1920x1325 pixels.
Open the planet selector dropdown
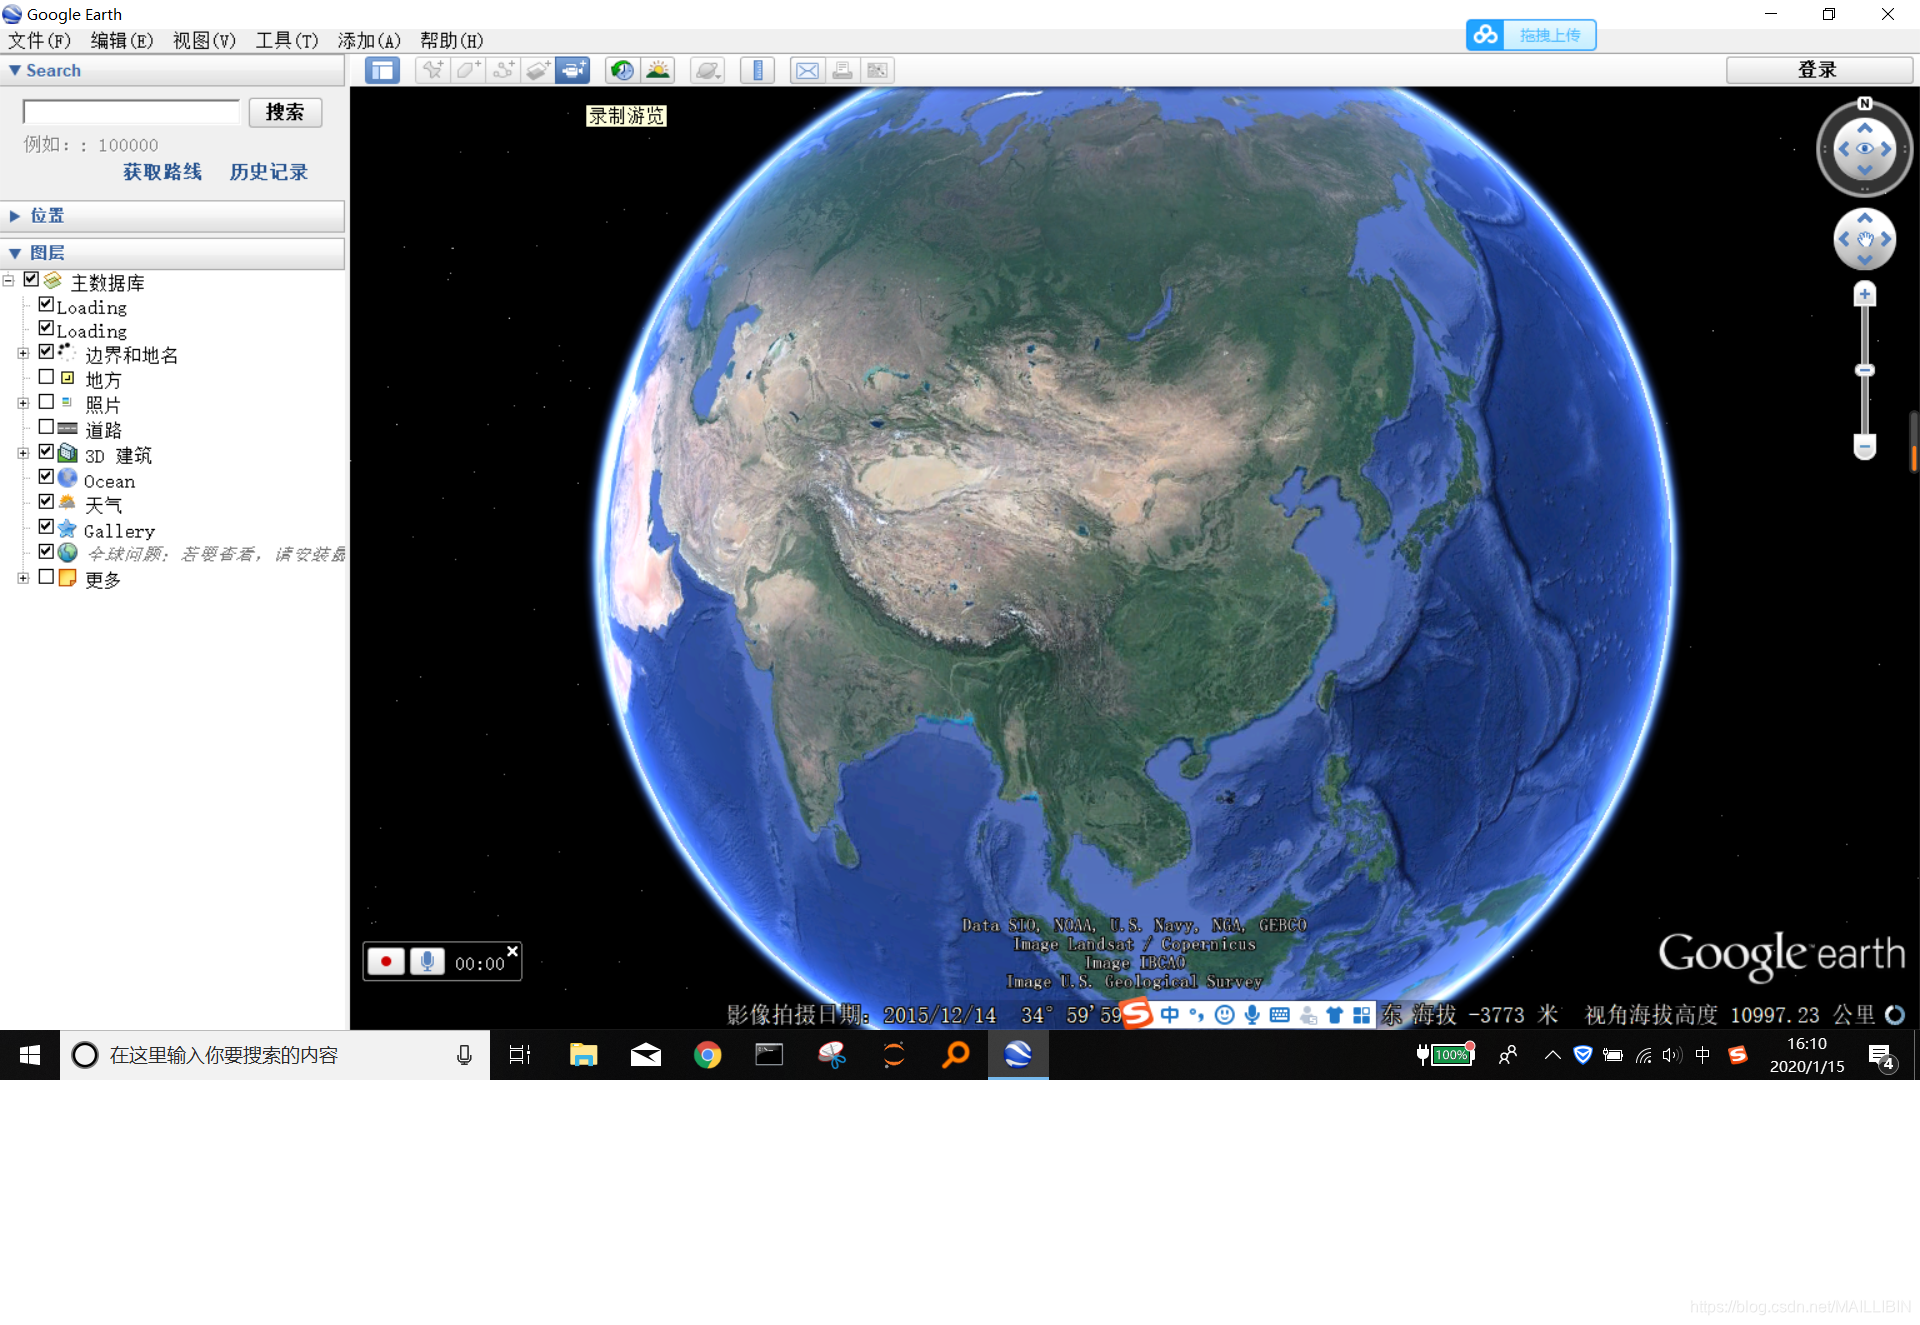707,70
